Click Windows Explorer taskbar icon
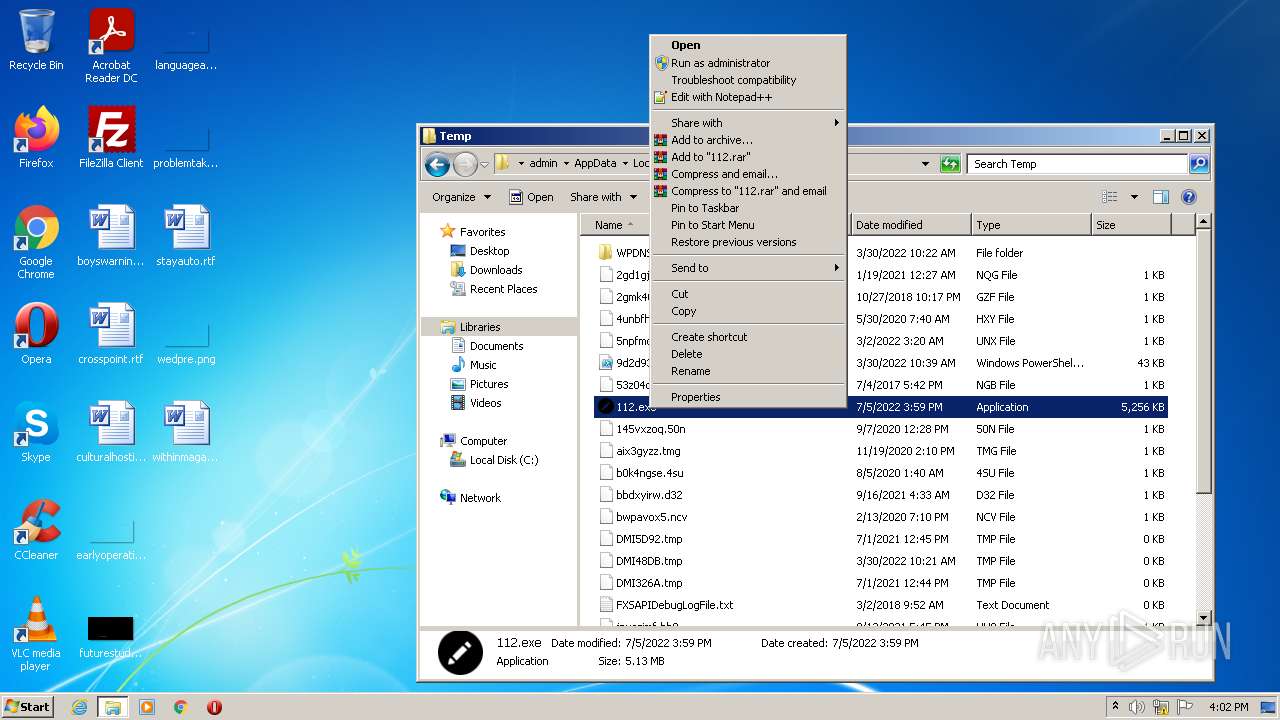 point(113,707)
